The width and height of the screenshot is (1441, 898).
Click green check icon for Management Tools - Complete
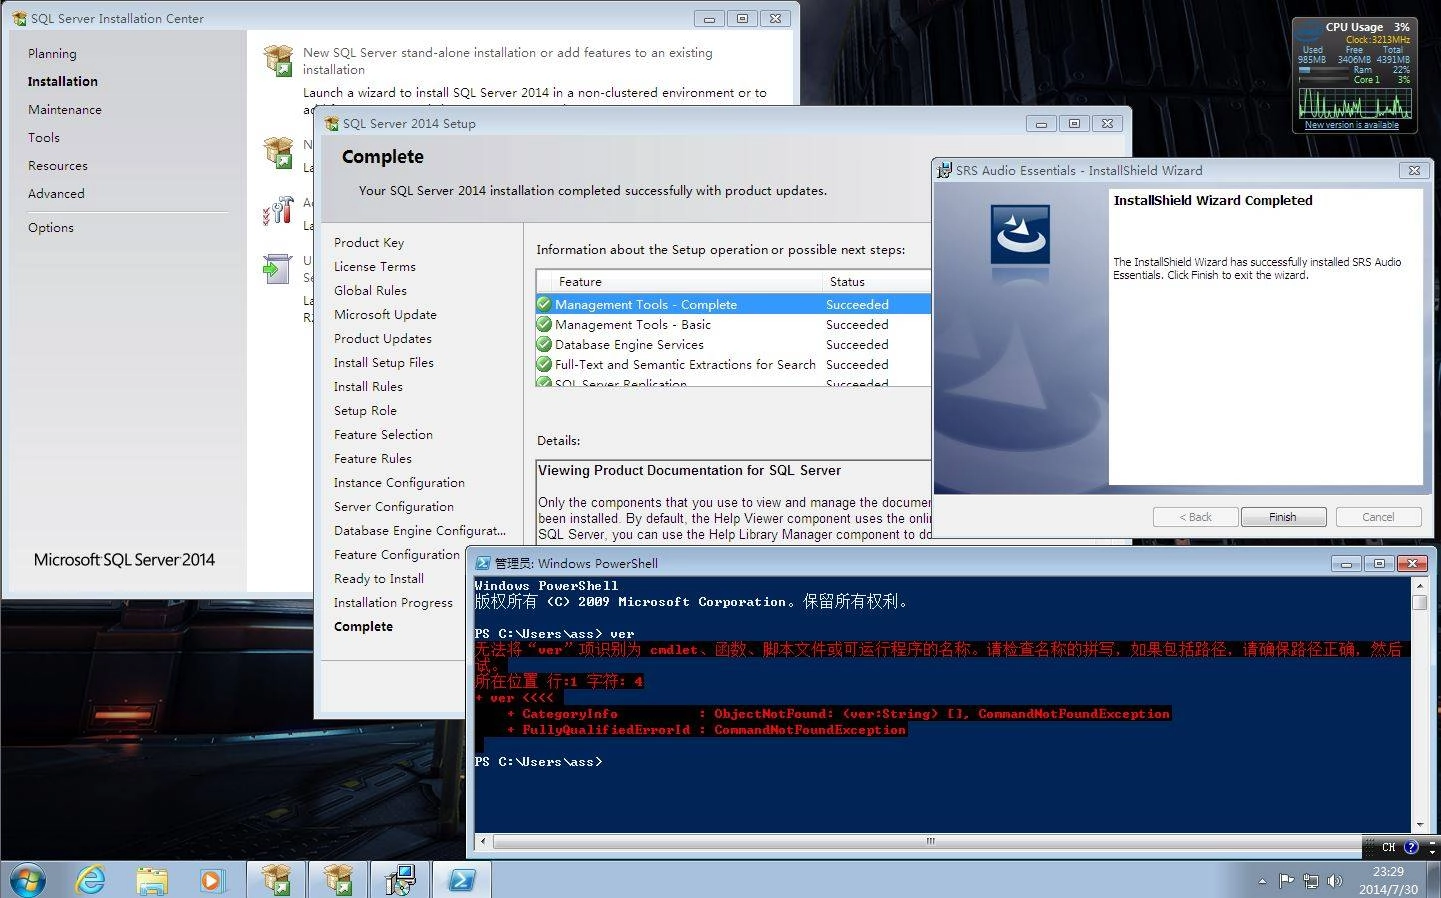coord(544,304)
